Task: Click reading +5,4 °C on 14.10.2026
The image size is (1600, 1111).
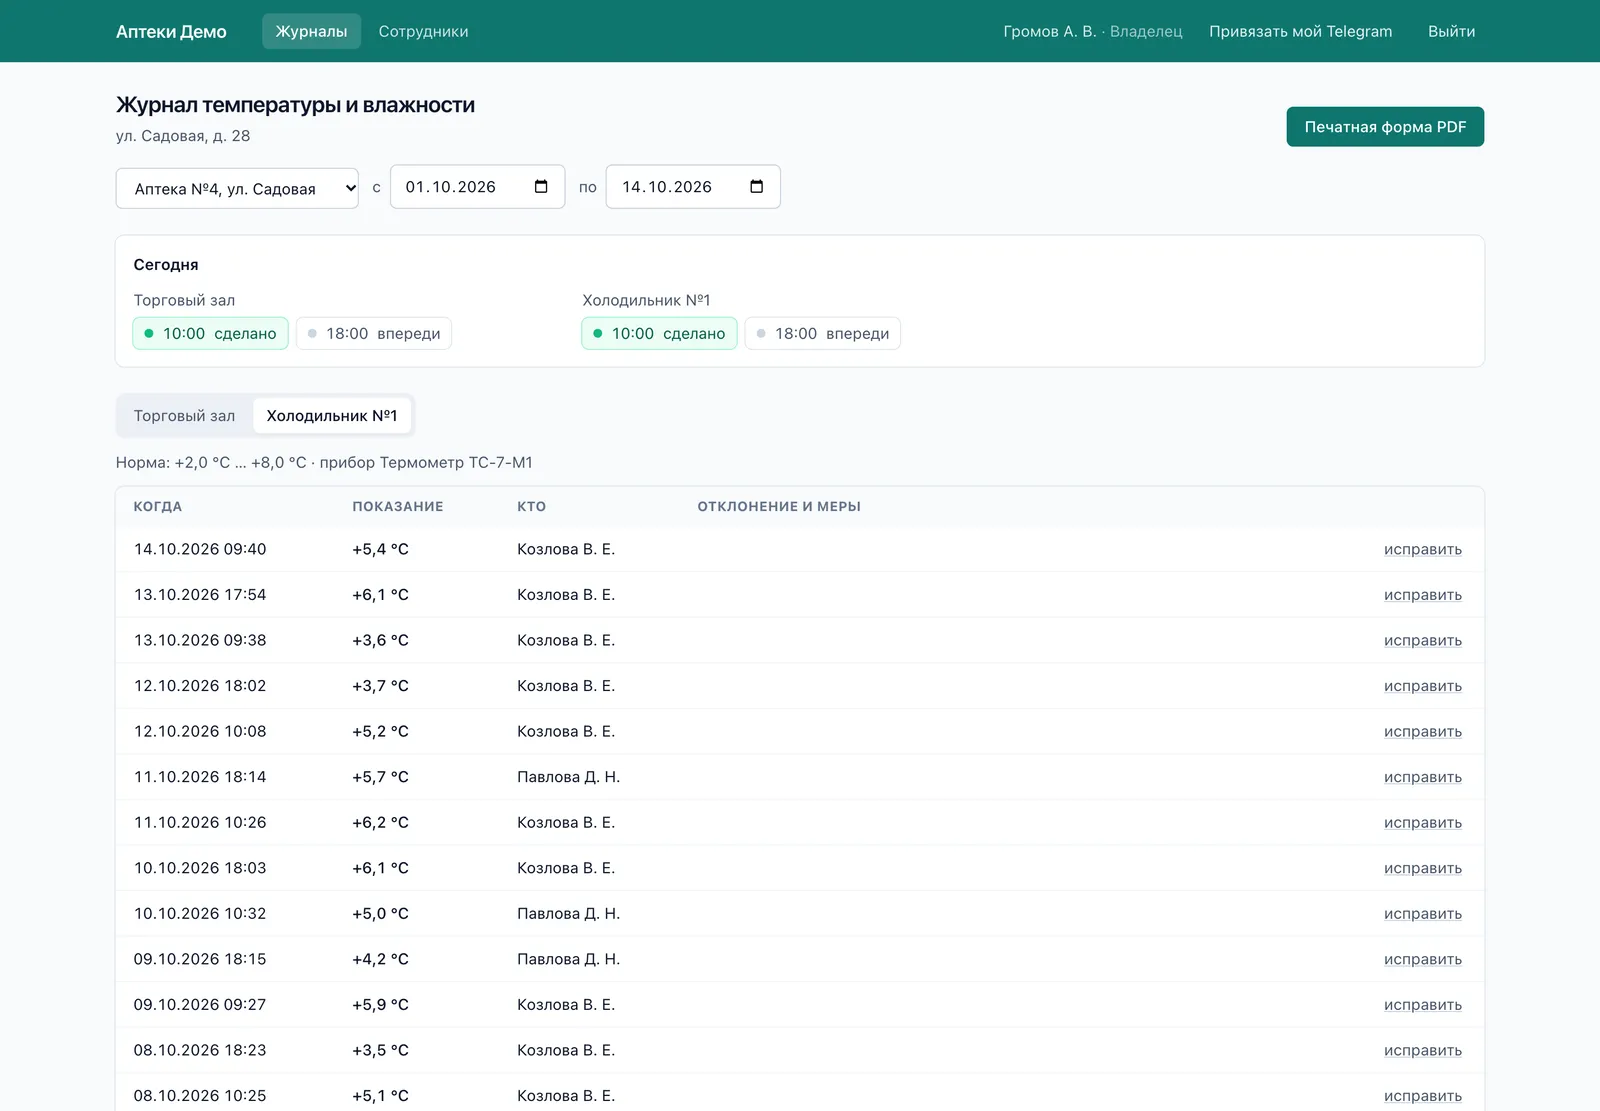Action: (380, 549)
